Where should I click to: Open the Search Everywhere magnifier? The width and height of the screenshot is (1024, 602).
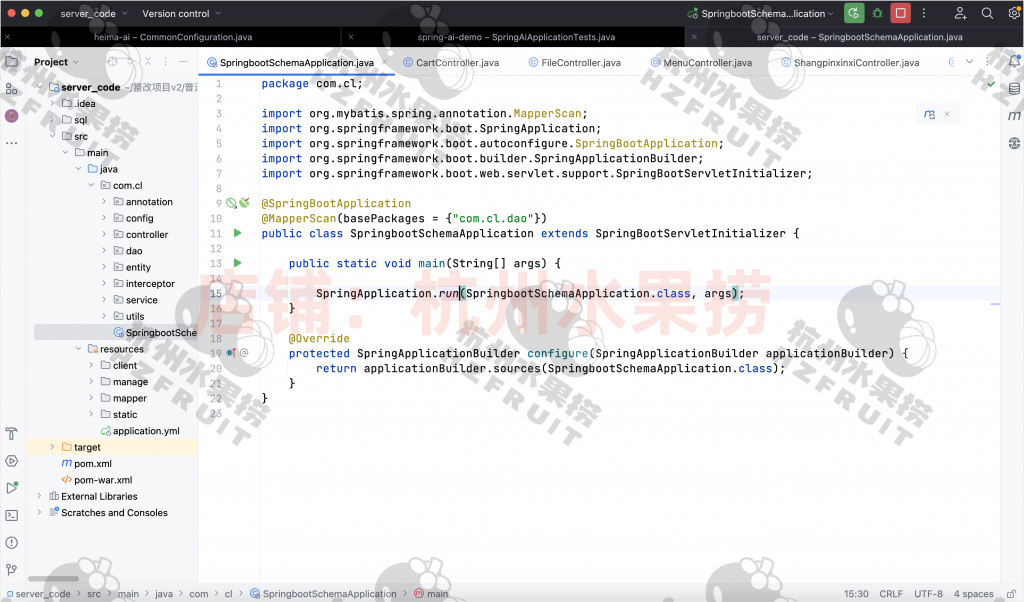(x=987, y=14)
